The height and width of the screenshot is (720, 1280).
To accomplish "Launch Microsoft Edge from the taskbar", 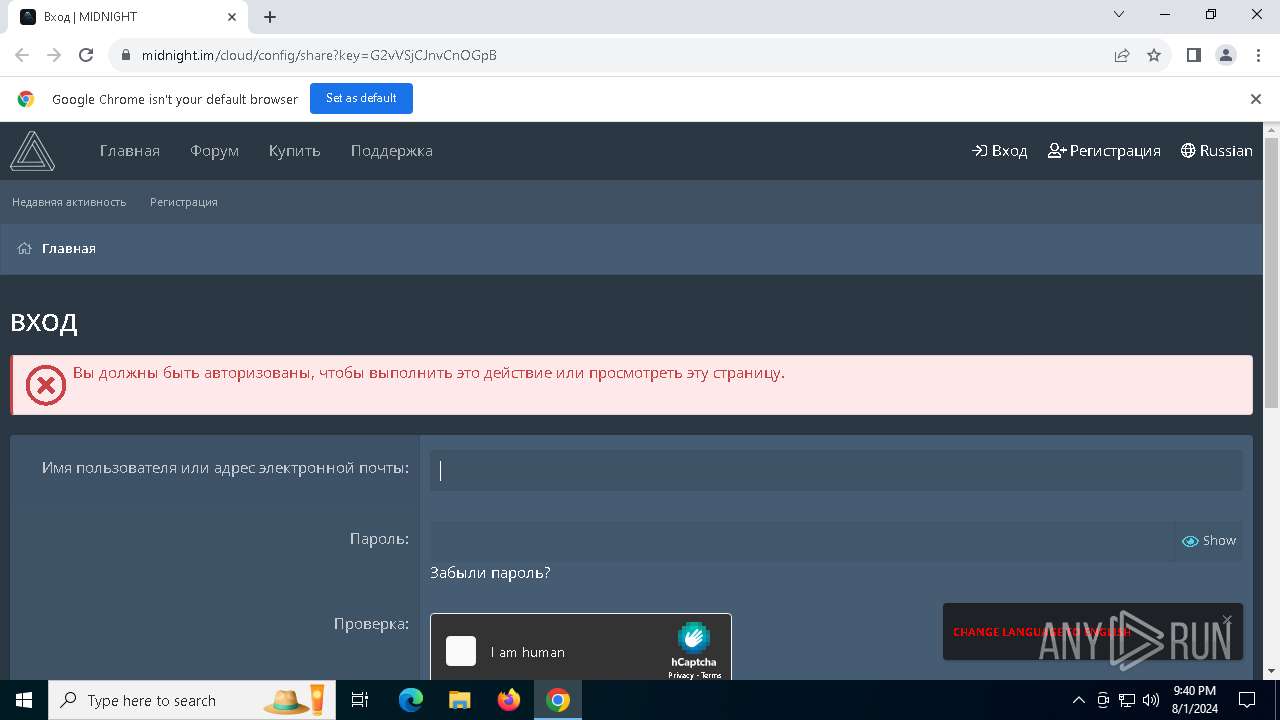I will (x=411, y=700).
